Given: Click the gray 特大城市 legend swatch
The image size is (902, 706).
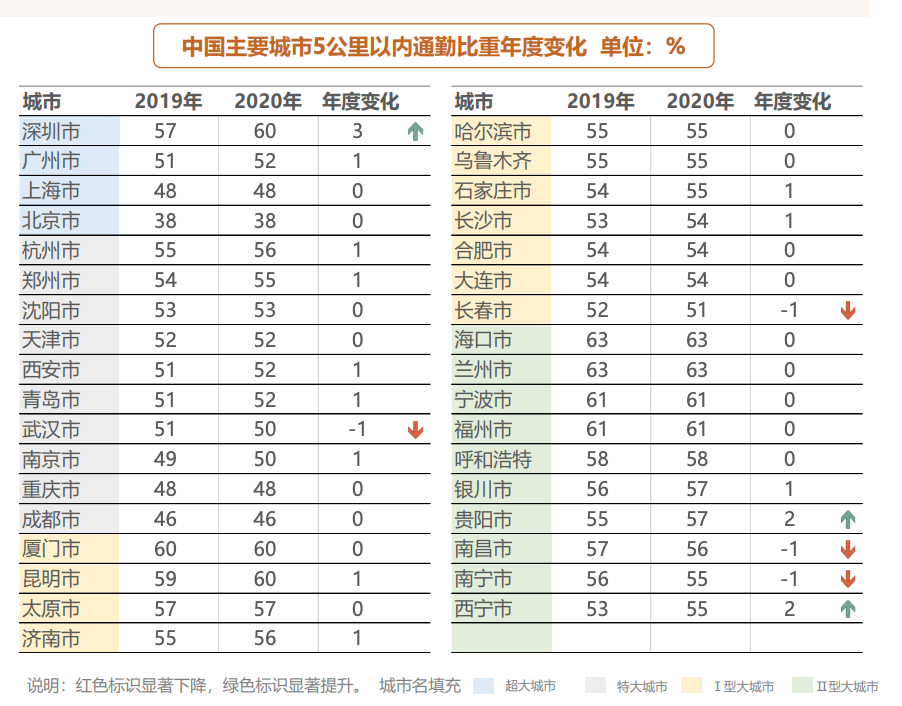Looking at the screenshot, I should 595,686.
